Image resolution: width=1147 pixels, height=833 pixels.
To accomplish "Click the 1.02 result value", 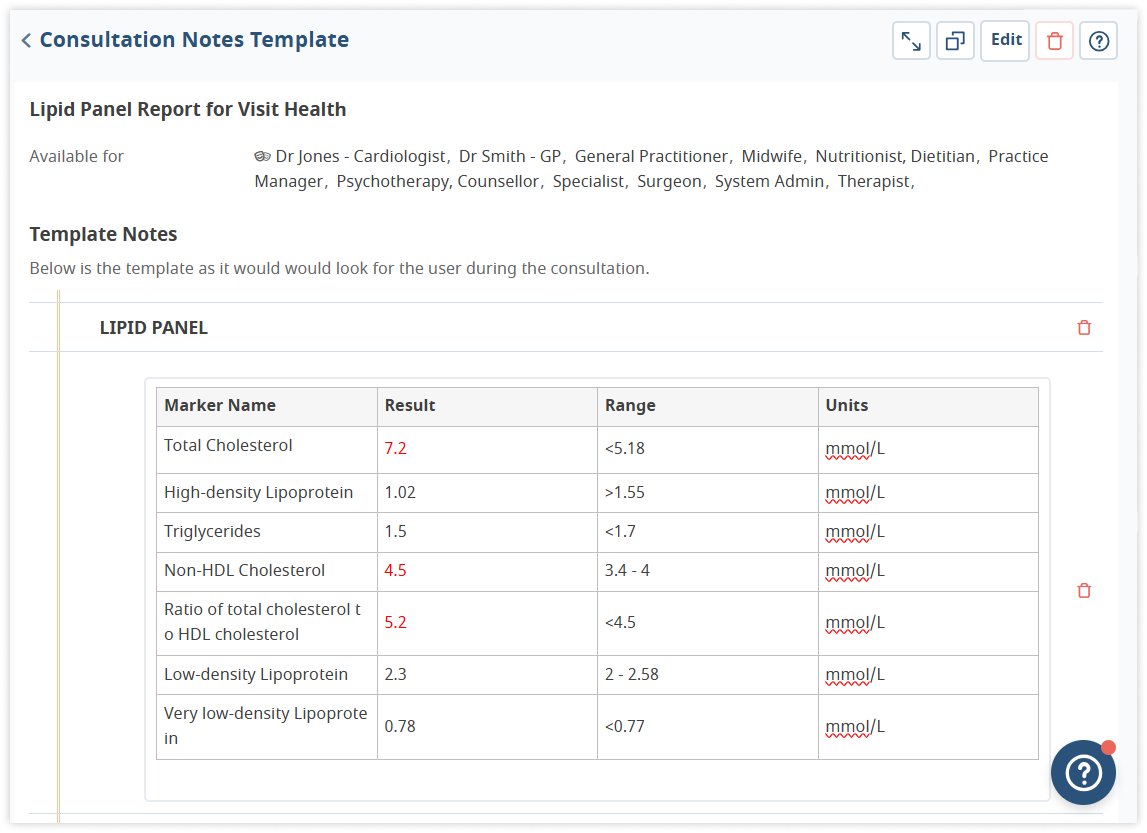I will [400, 492].
